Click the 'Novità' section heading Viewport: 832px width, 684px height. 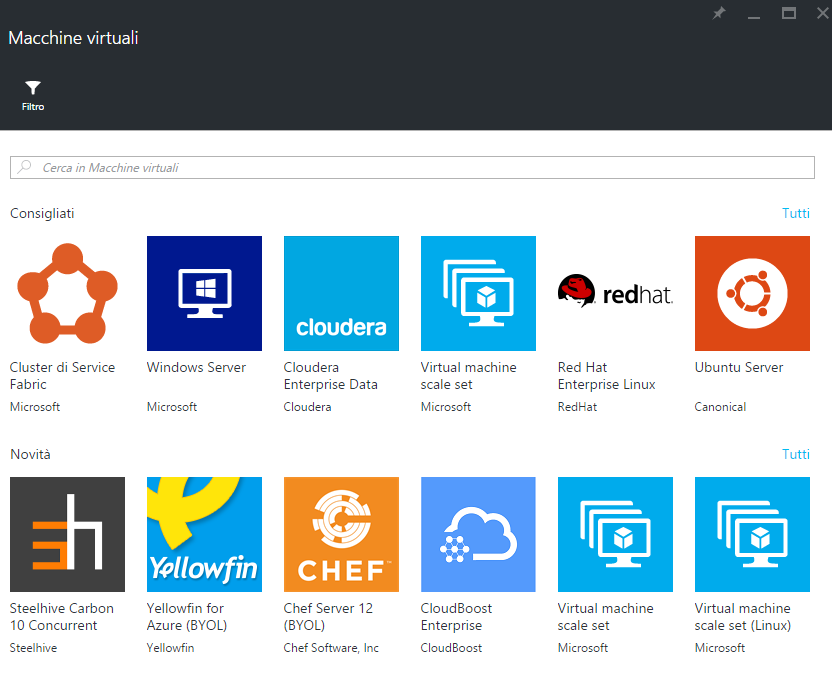[x=30, y=454]
